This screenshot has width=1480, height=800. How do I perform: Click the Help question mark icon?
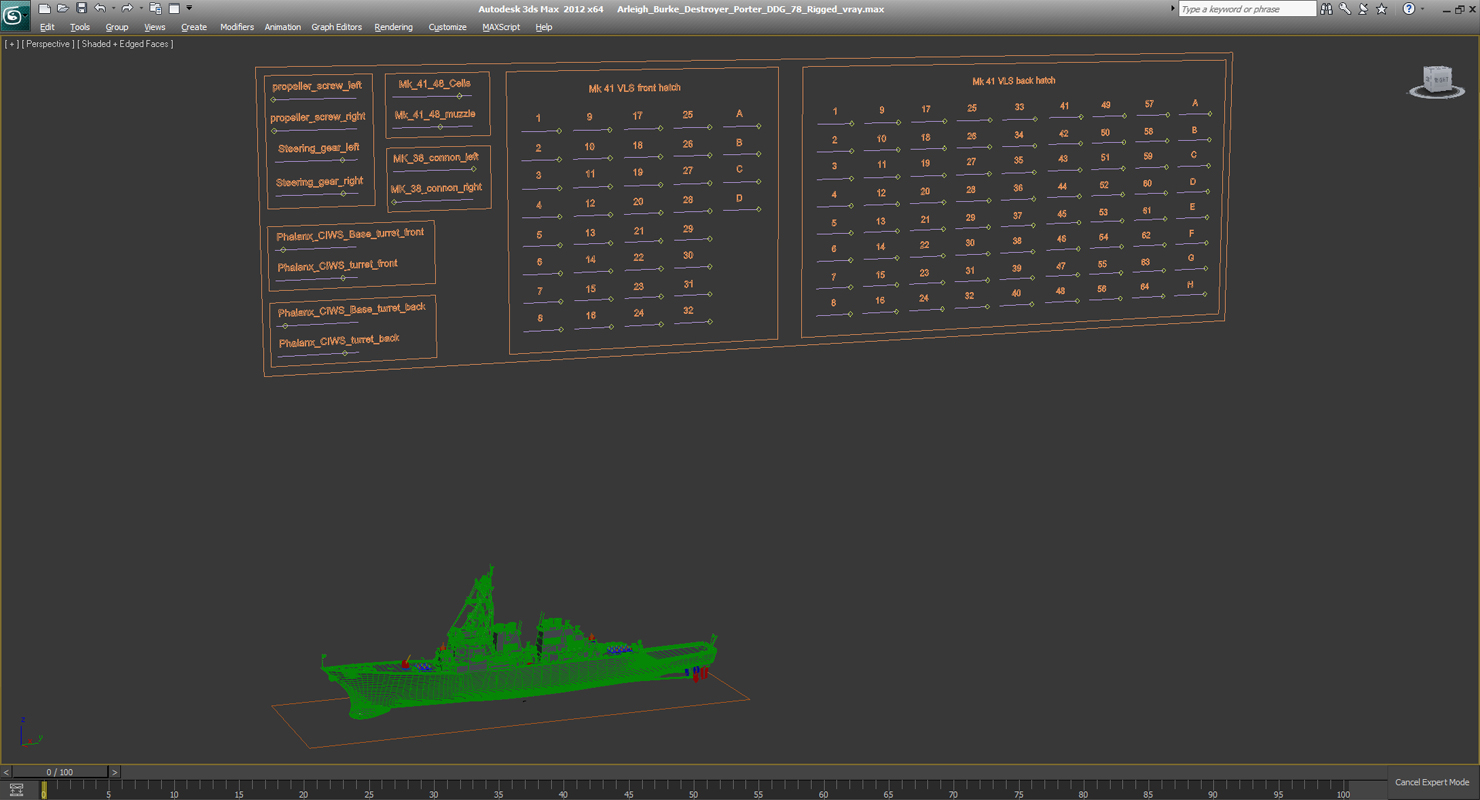point(1408,9)
